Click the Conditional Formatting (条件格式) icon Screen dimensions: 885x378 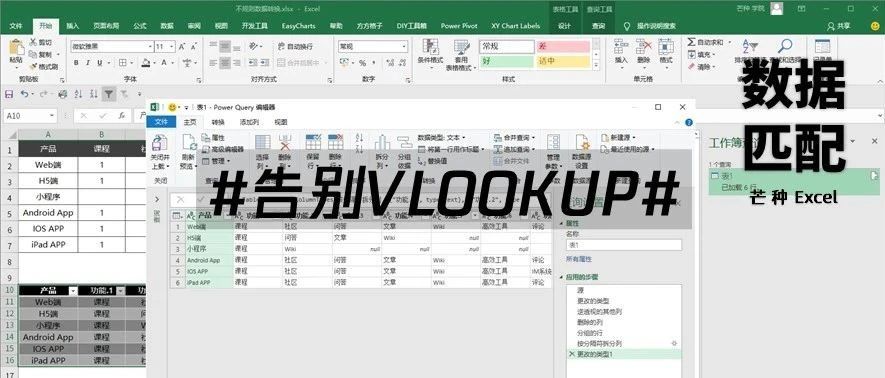pyautogui.click(x=431, y=54)
